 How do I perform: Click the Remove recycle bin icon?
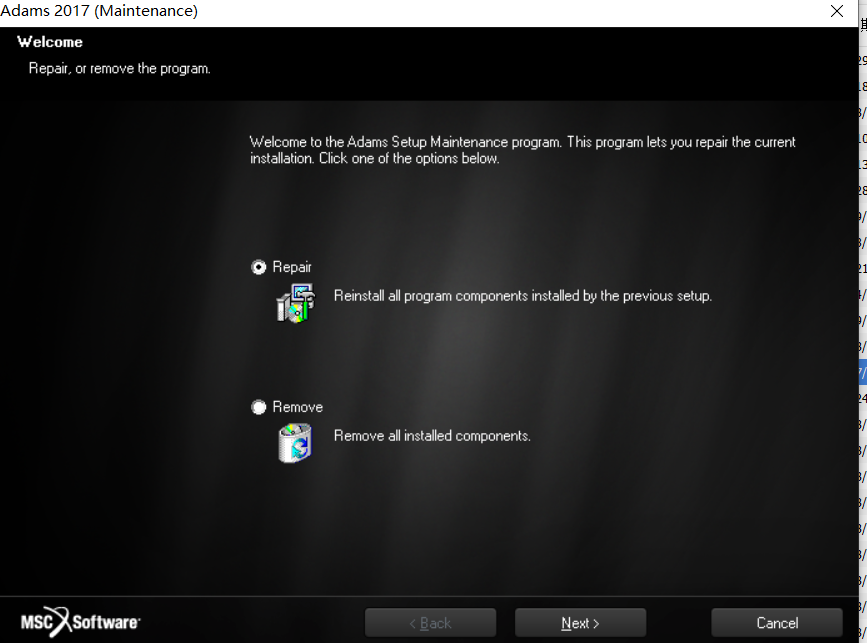pyautogui.click(x=295, y=443)
